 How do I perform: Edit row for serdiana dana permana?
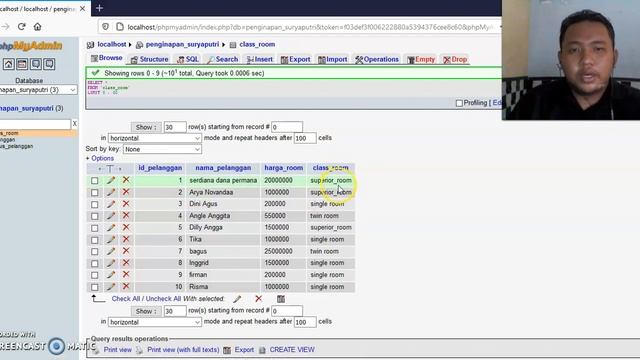(111, 180)
